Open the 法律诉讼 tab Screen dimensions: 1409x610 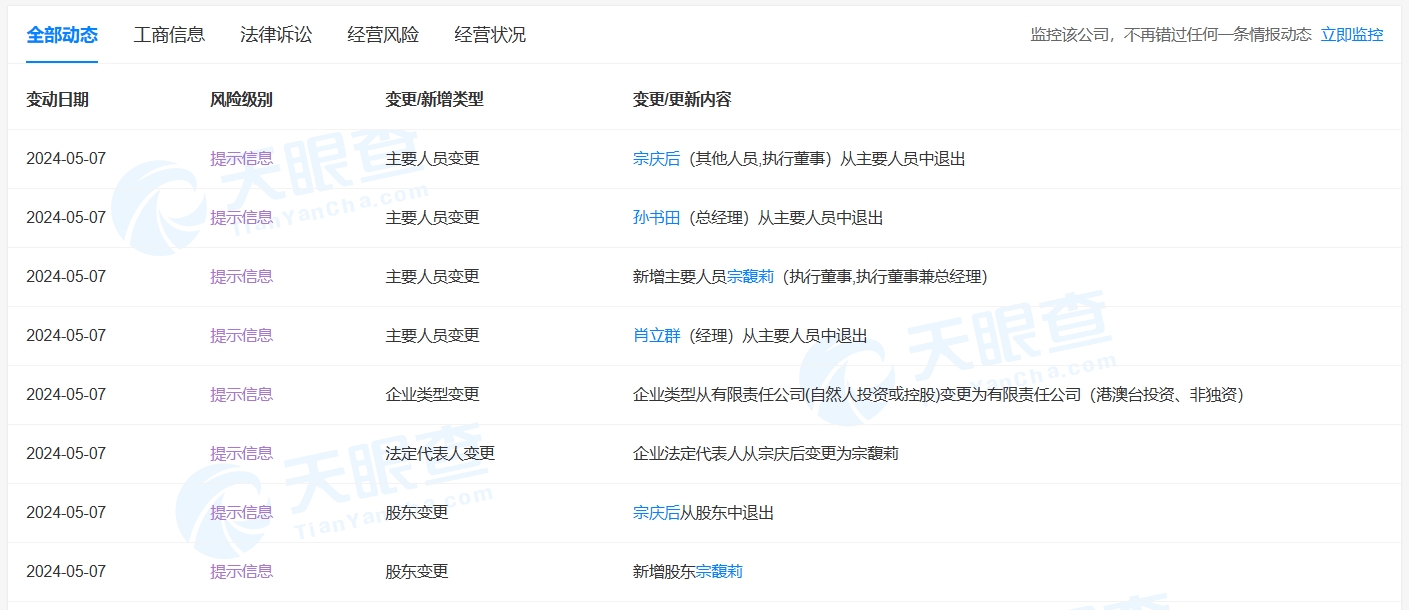276,35
